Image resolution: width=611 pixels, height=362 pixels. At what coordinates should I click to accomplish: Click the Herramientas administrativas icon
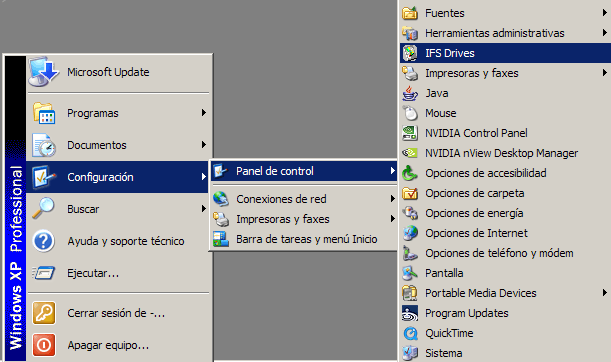(410, 33)
